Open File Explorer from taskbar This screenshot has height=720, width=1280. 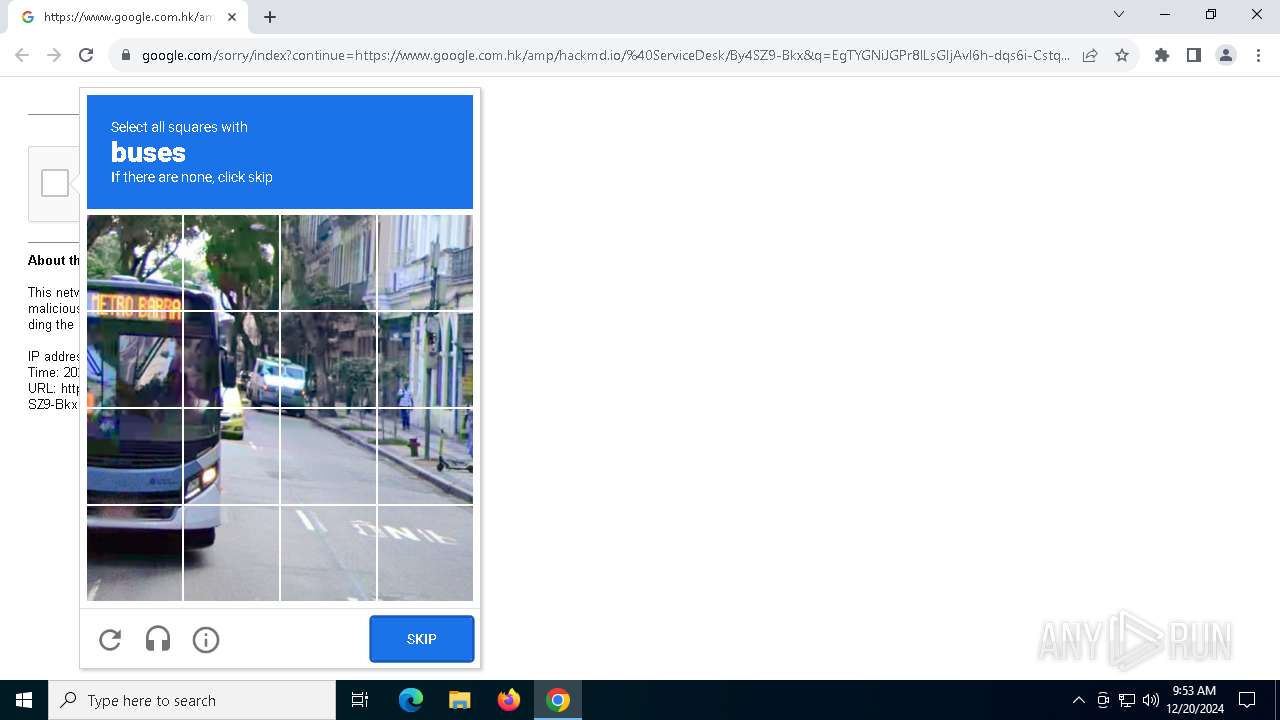click(459, 700)
